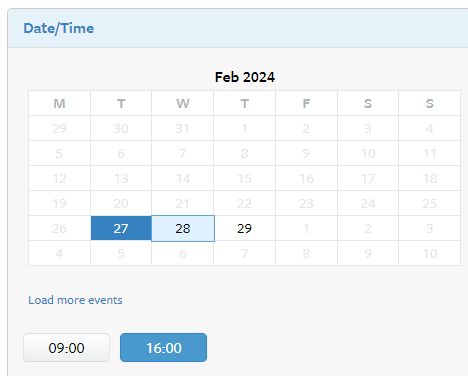The image size is (468, 376).
Task: Click disabled date 22 on calendar
Action: [x=244, y=203]
